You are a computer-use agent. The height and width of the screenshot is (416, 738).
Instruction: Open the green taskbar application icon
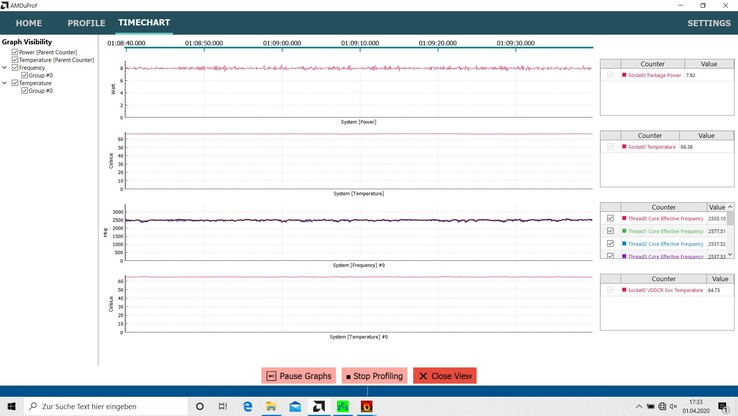[x=343, y=406]
